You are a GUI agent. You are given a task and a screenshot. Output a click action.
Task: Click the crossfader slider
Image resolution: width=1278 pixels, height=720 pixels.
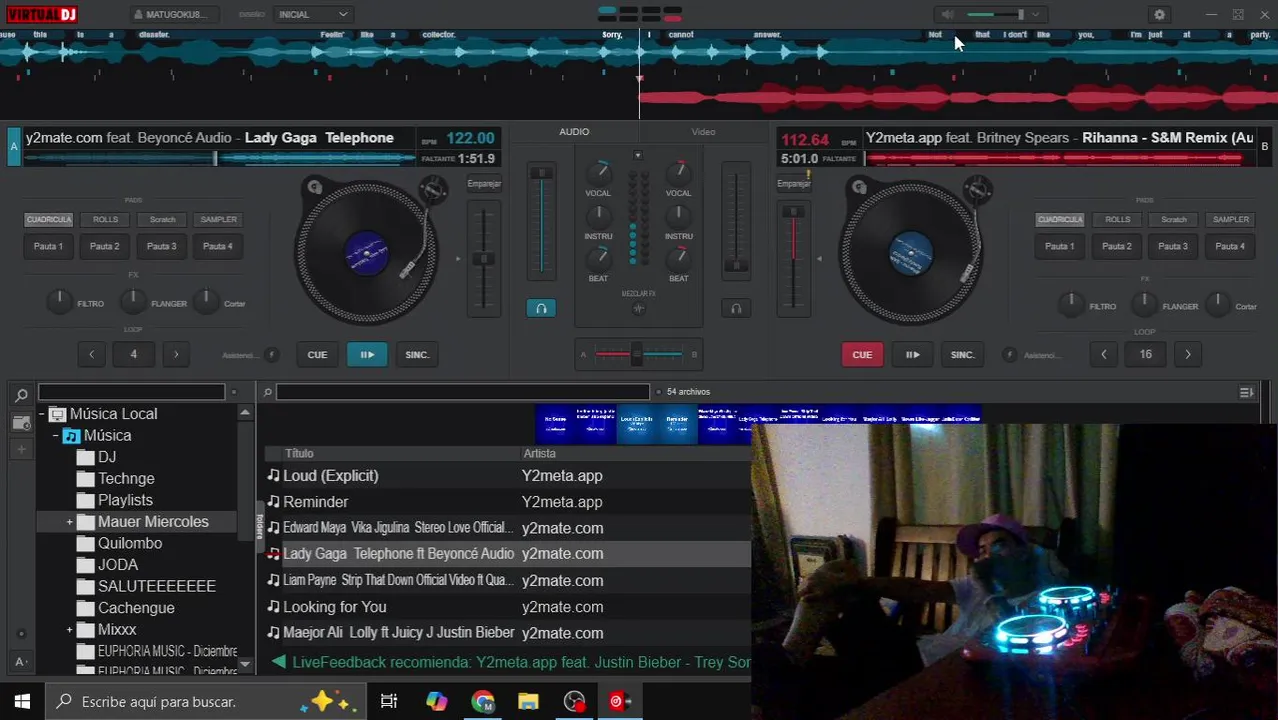(x=638, y=354)
